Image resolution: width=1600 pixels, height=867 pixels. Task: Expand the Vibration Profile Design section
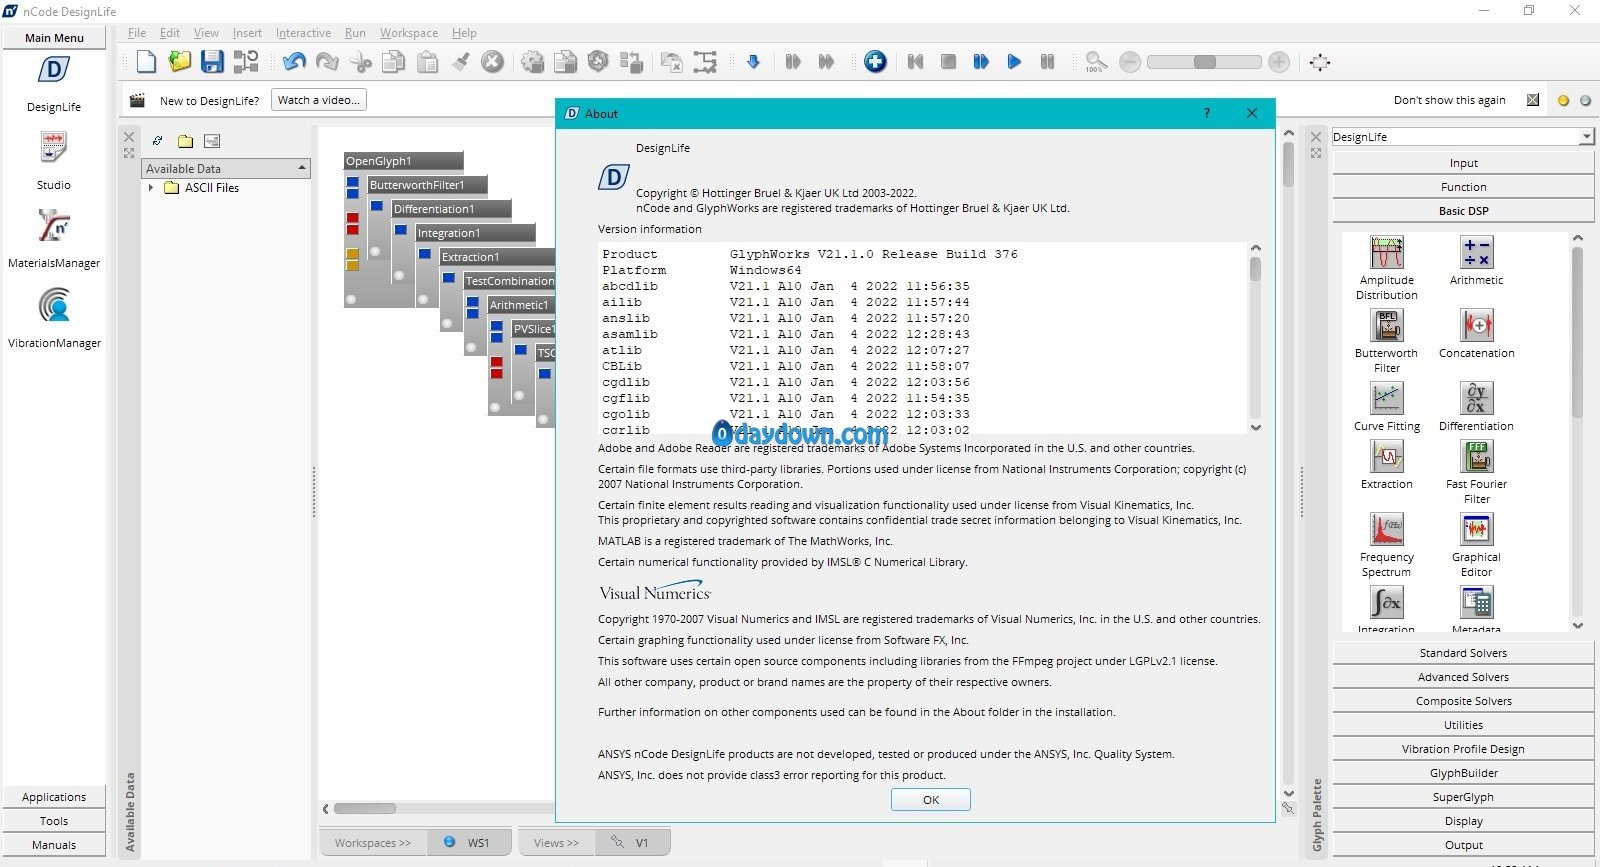(x=1463, y=749)
